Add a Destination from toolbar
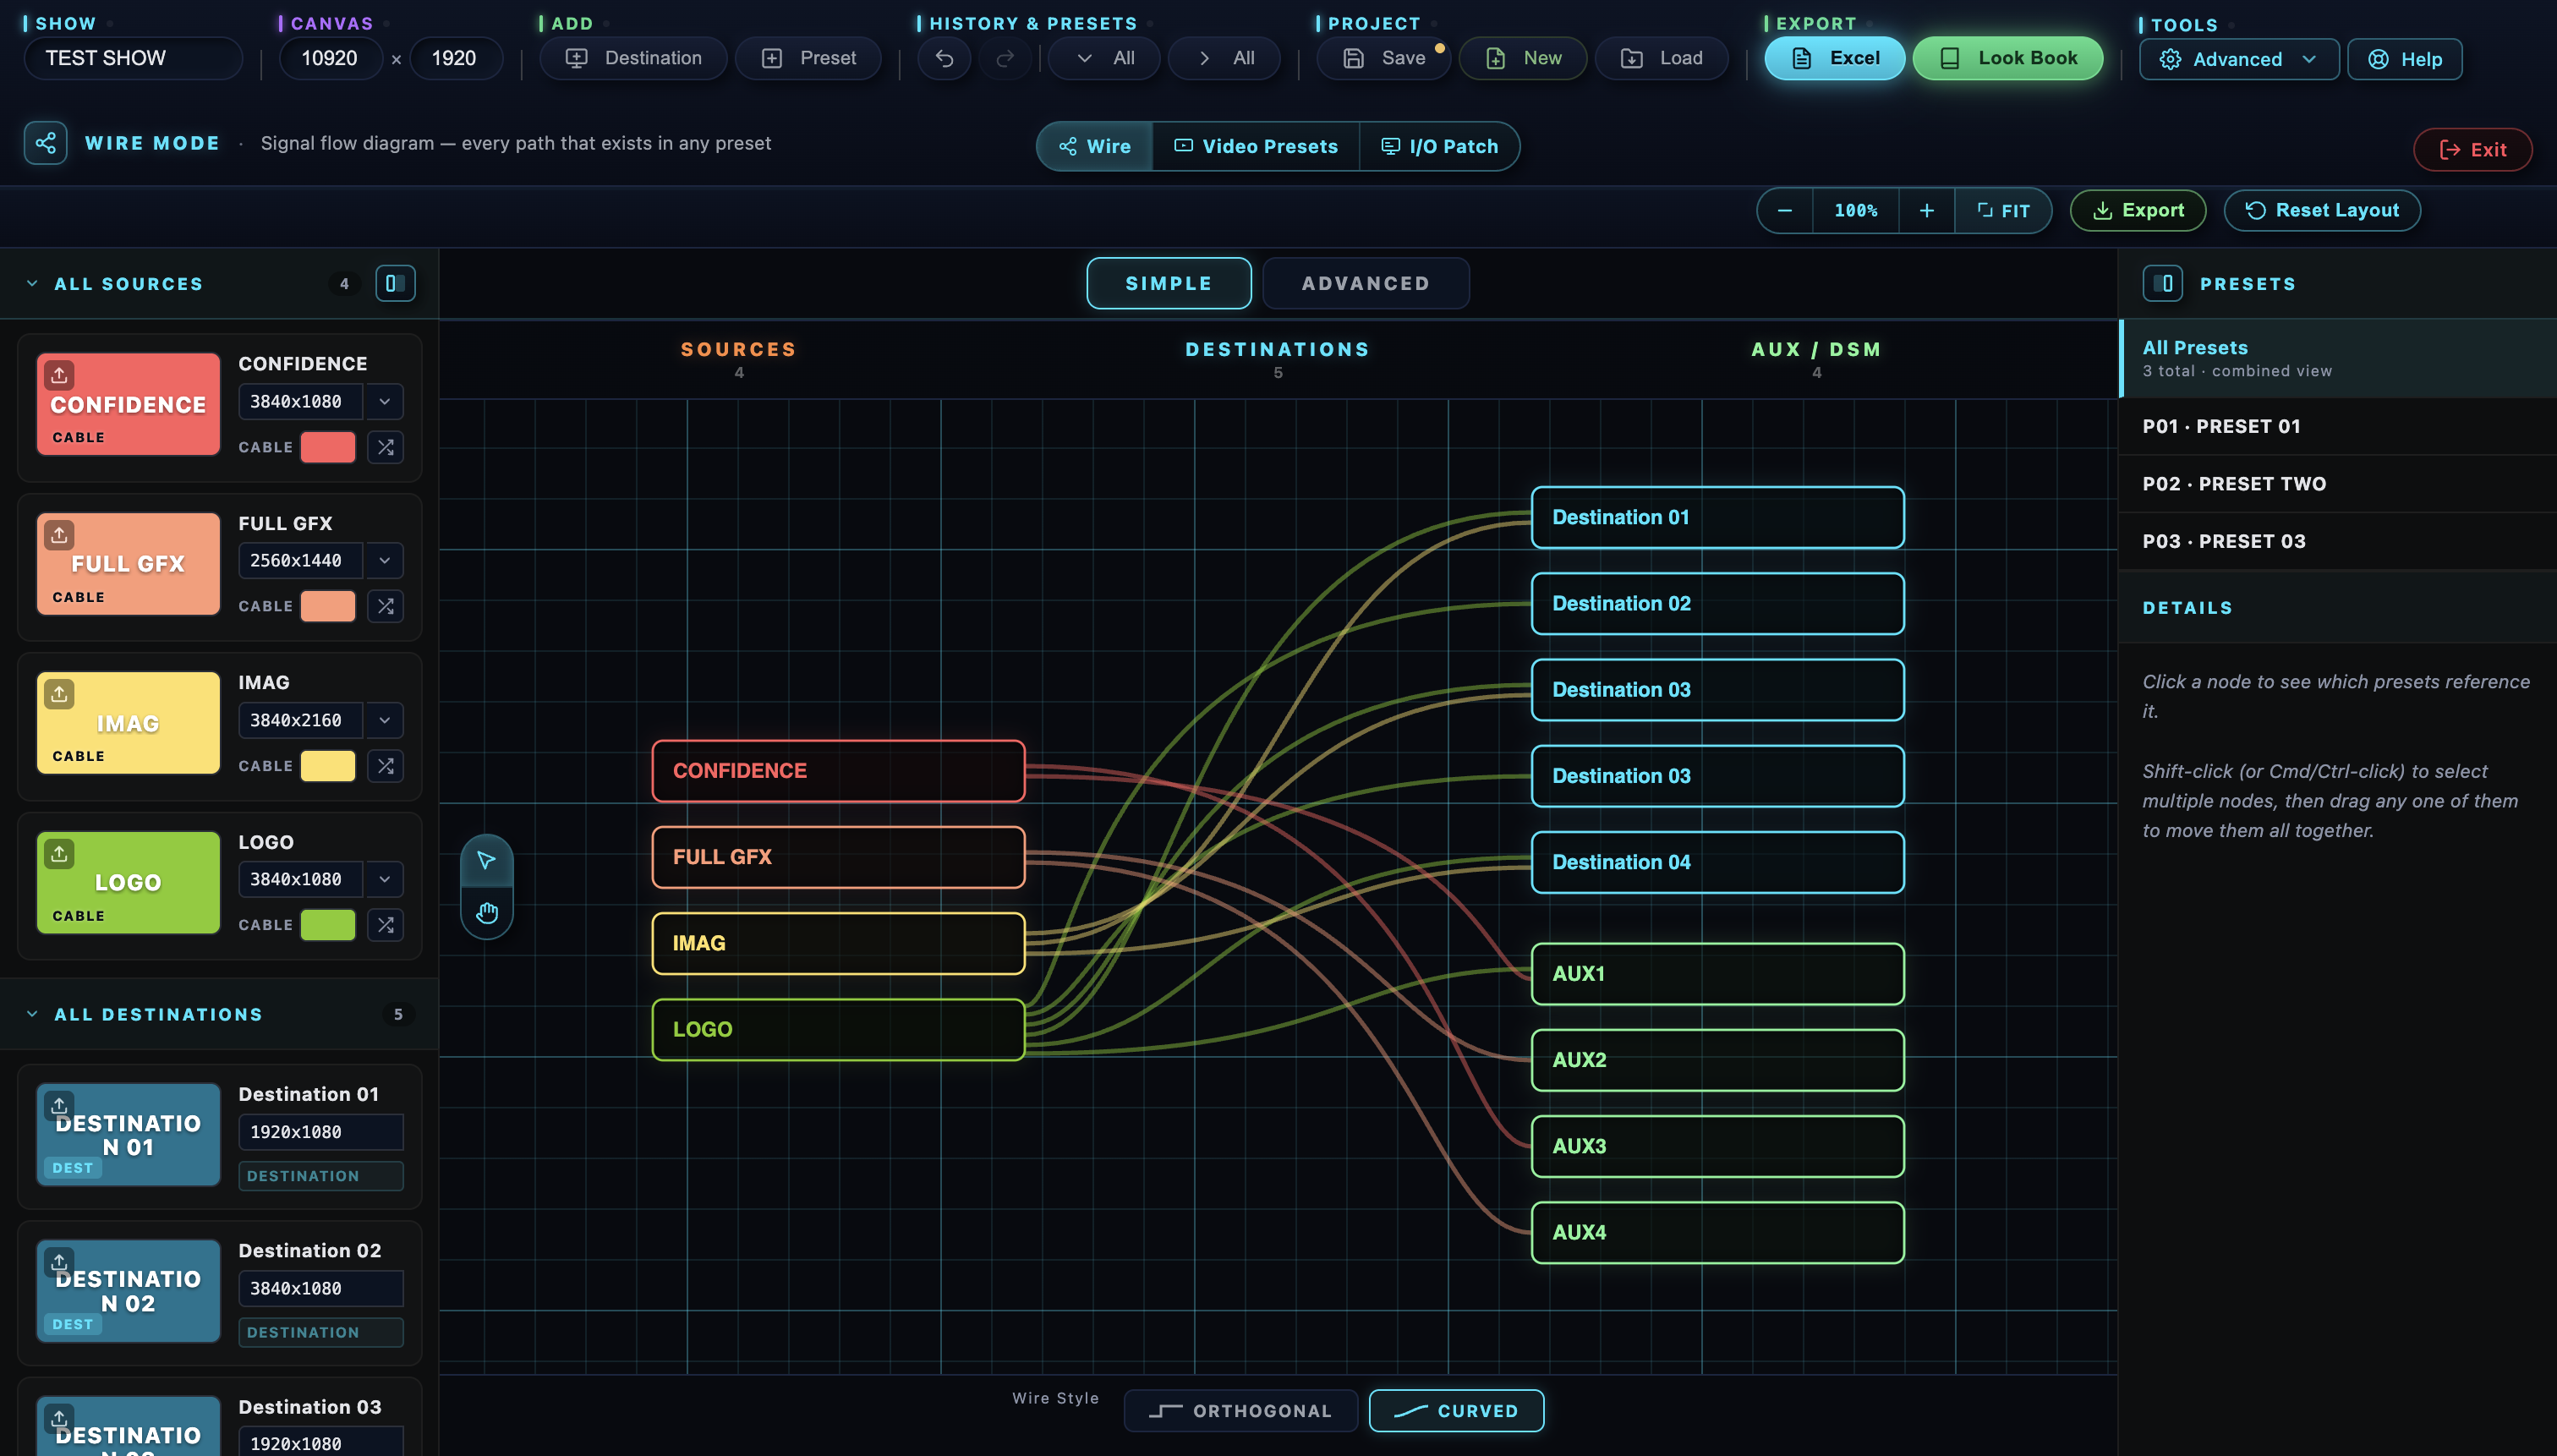 633,58
